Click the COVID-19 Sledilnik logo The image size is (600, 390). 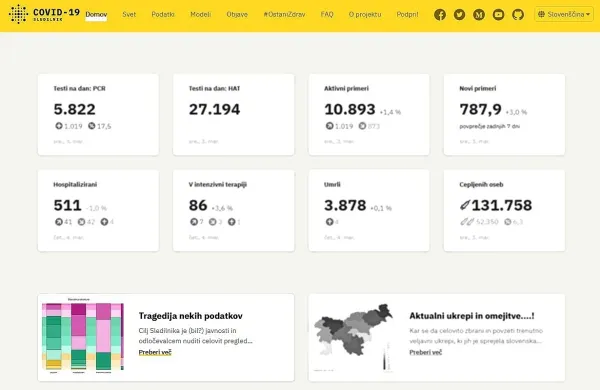coord(44,14)
